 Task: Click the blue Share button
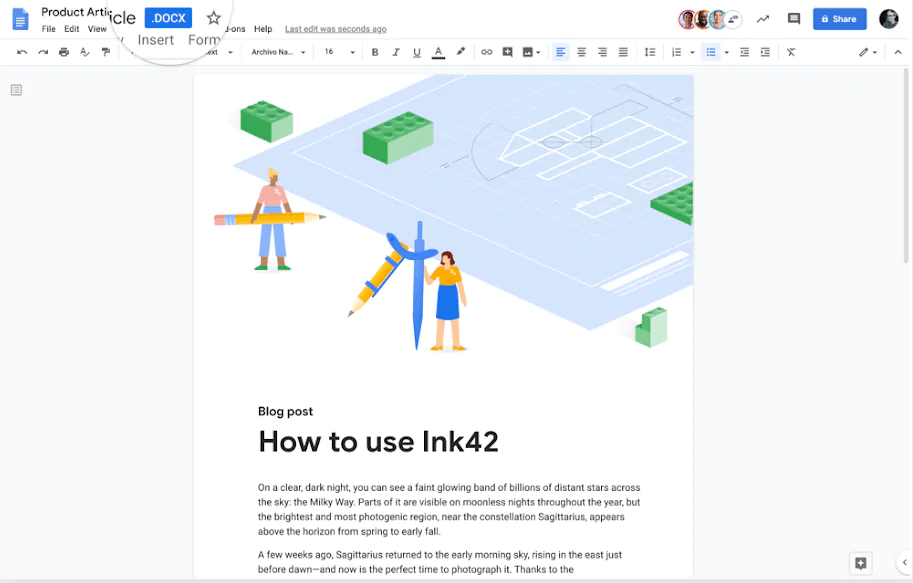[840, 19]
